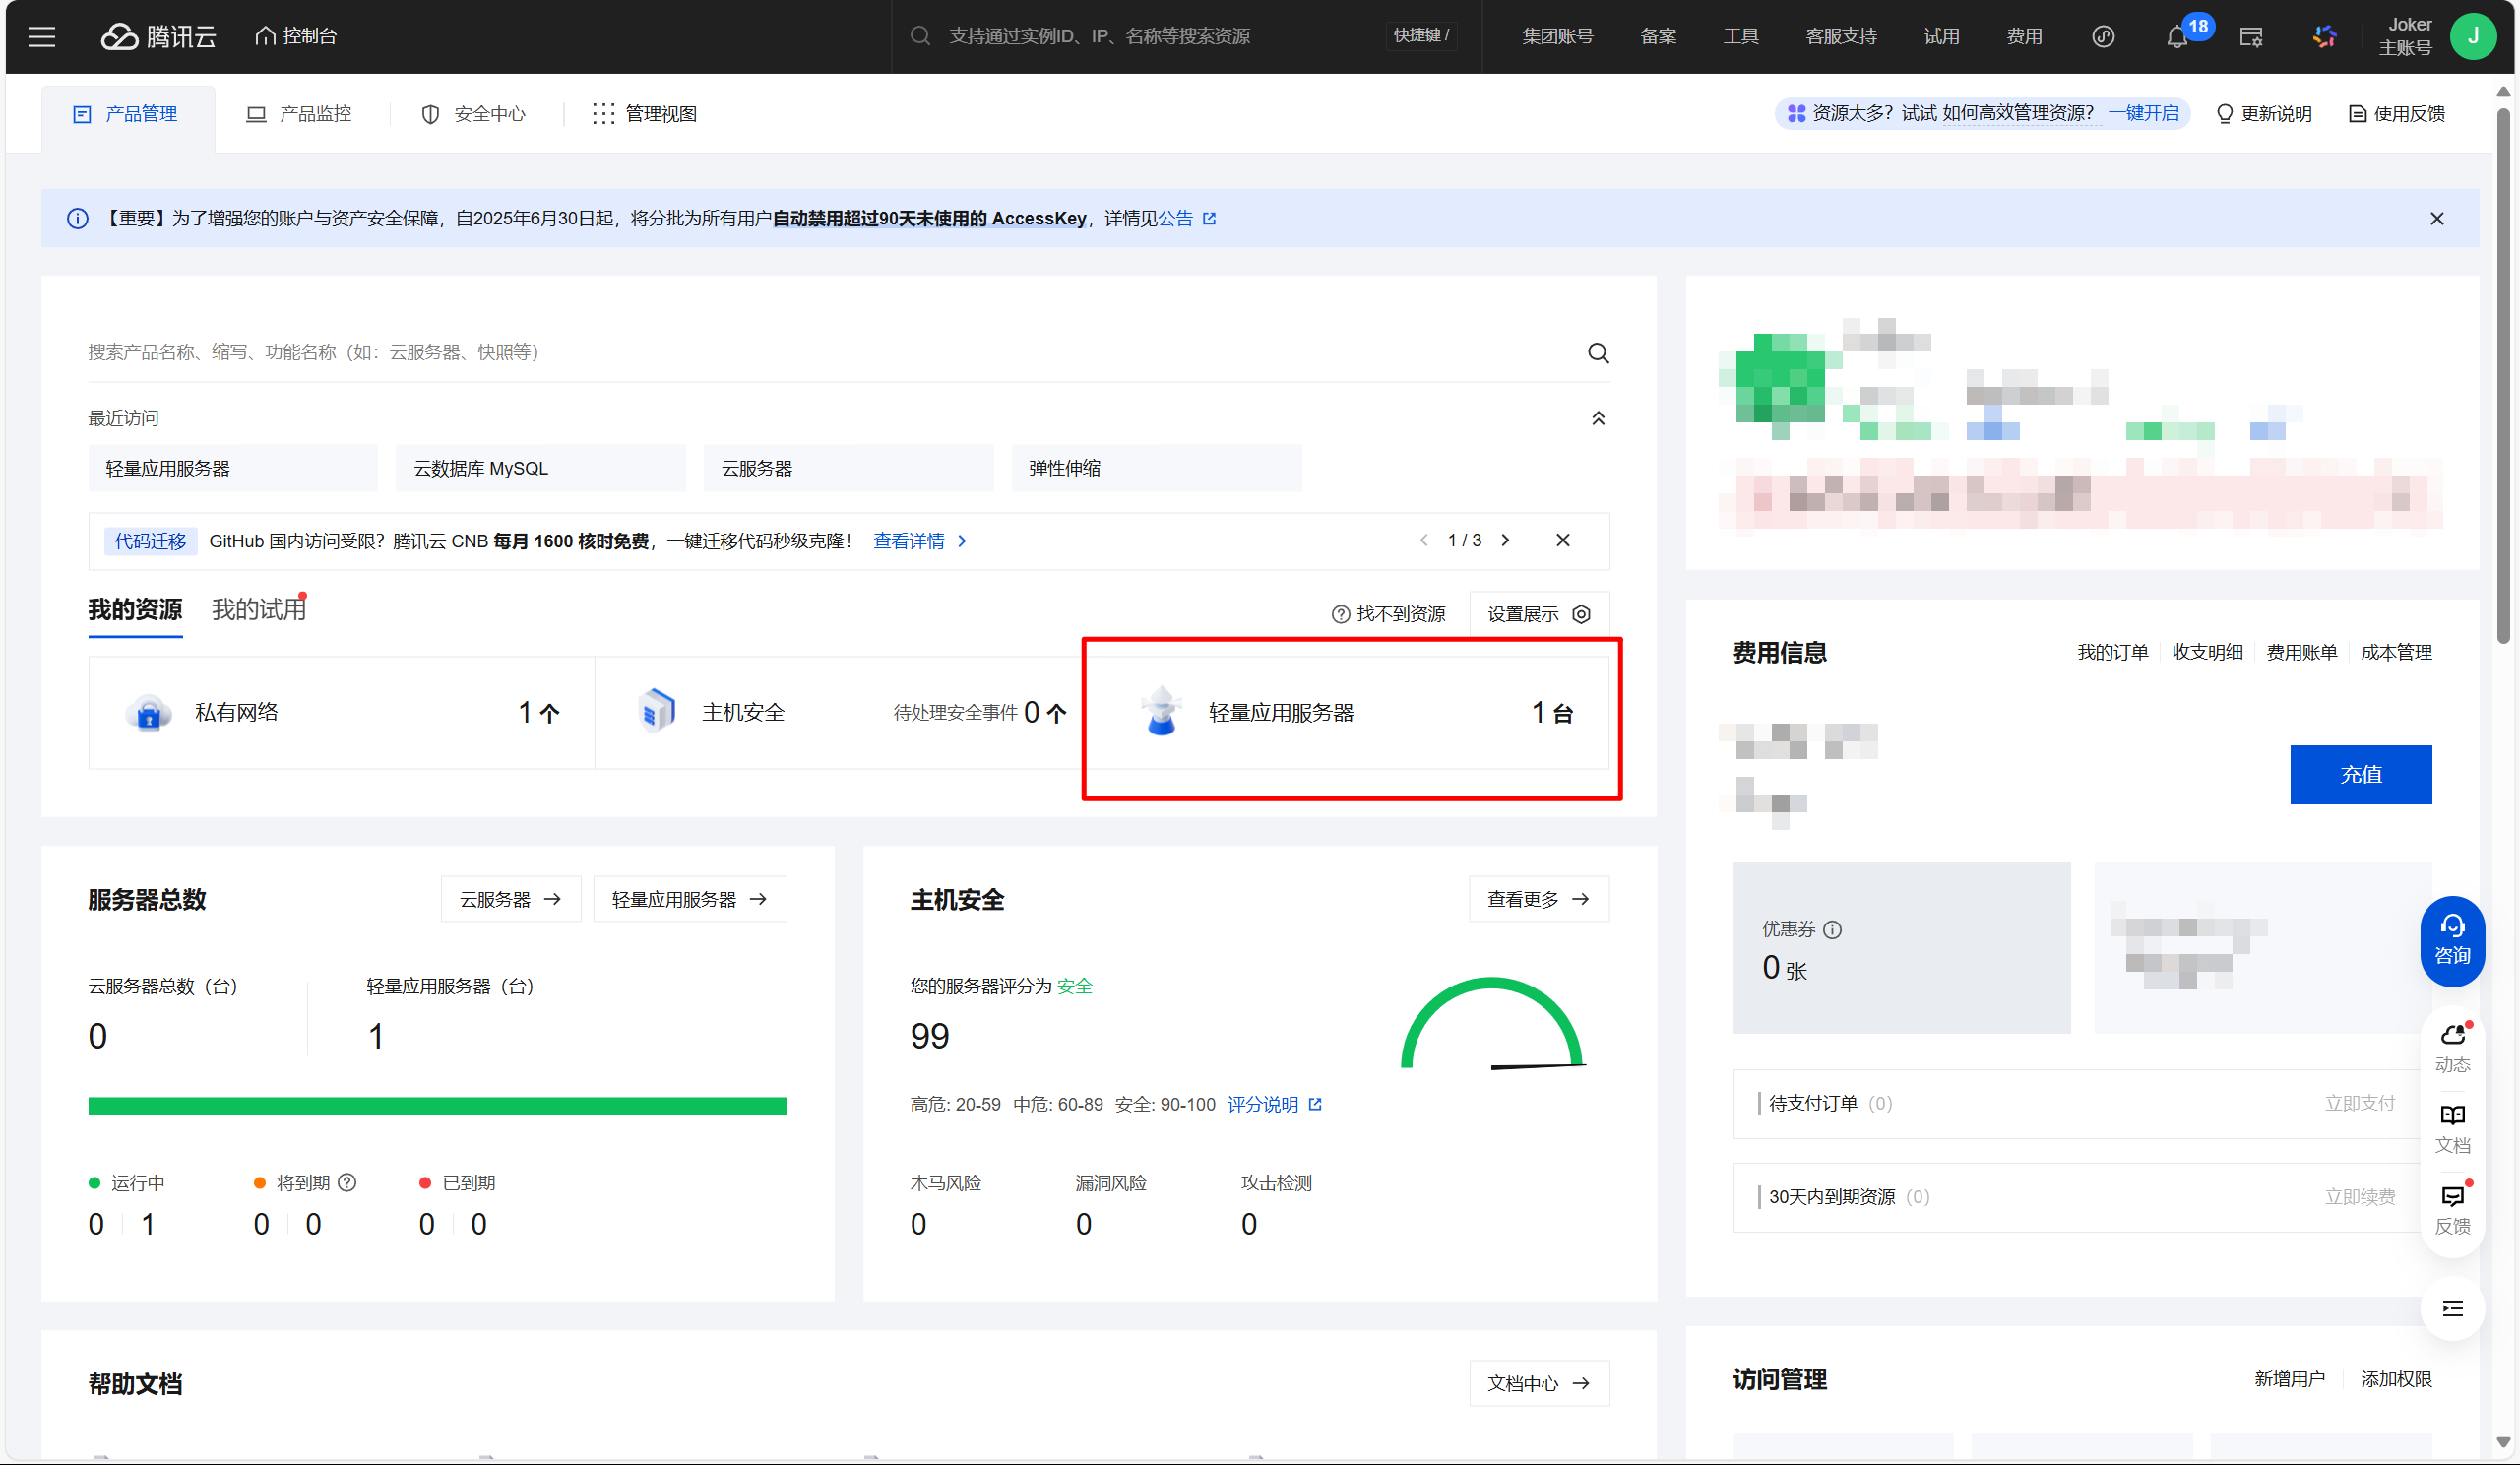Click the blue 充值 button

(2360, 774)
